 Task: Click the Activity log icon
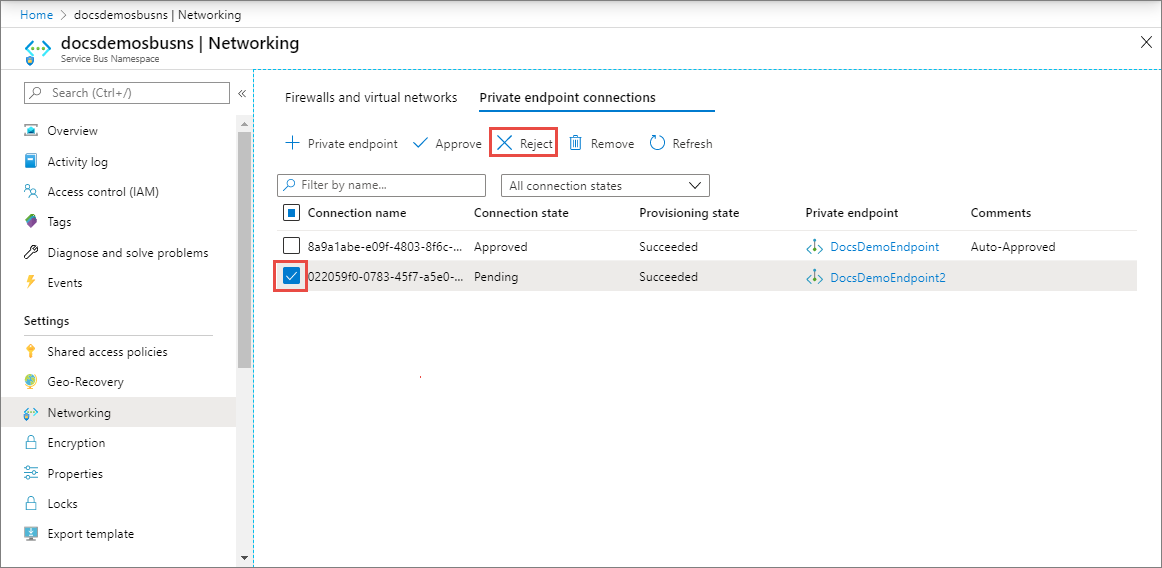click(30, 161)
